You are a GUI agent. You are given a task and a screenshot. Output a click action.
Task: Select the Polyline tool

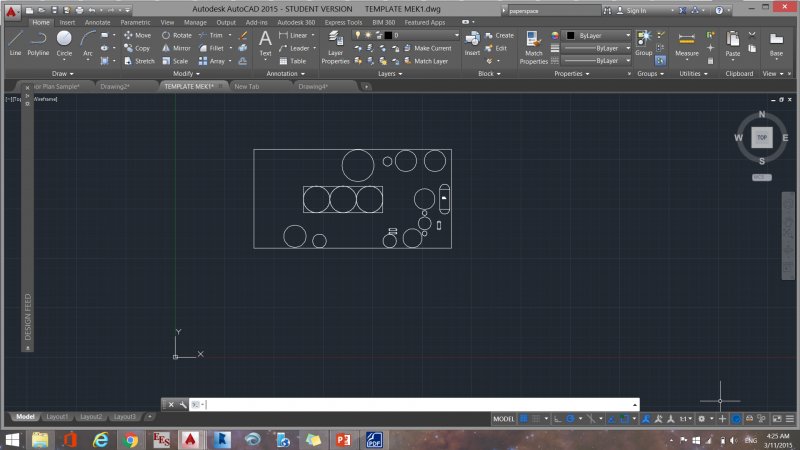pyautogui.click(x=38, y=42)
